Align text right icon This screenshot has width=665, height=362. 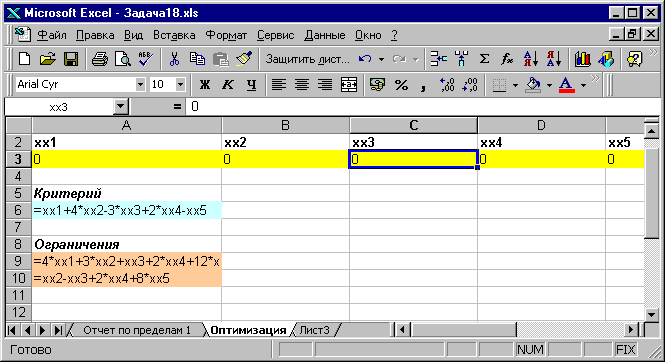tap(325, 85)
